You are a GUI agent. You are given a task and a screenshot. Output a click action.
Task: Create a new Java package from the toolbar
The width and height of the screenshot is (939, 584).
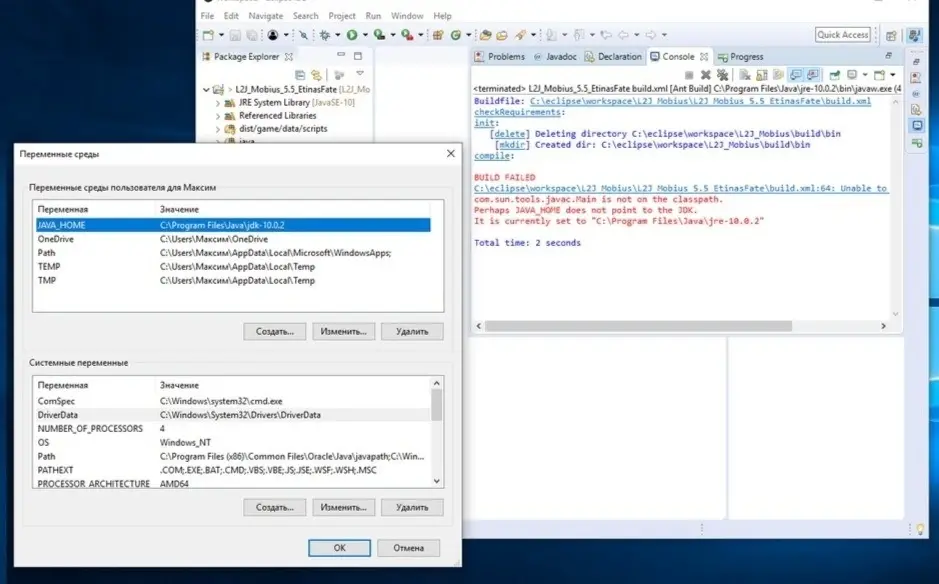438,35
